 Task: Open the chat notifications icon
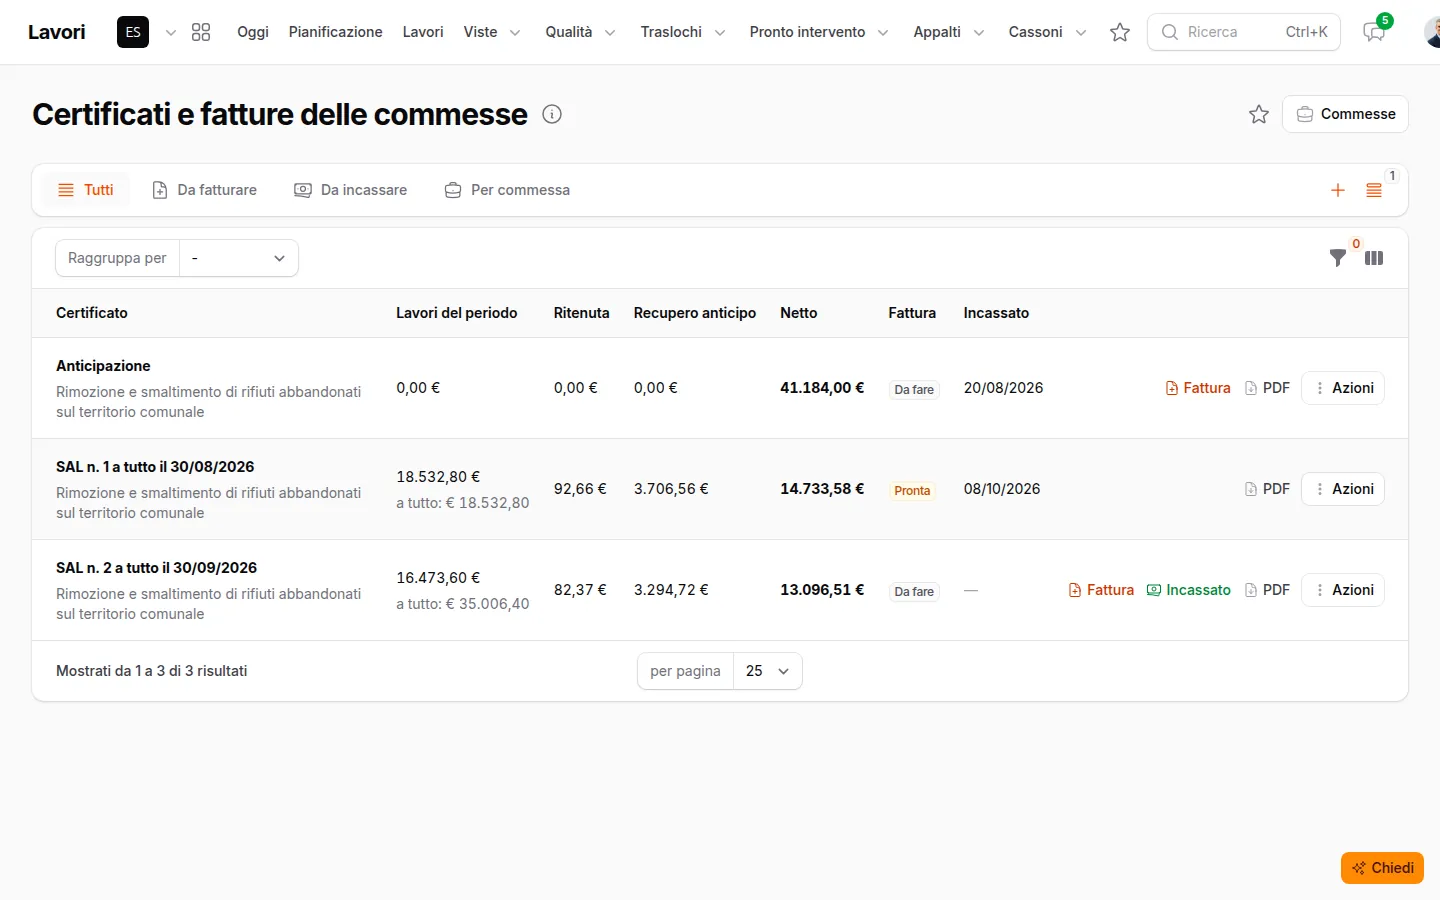coord(1375,32)
